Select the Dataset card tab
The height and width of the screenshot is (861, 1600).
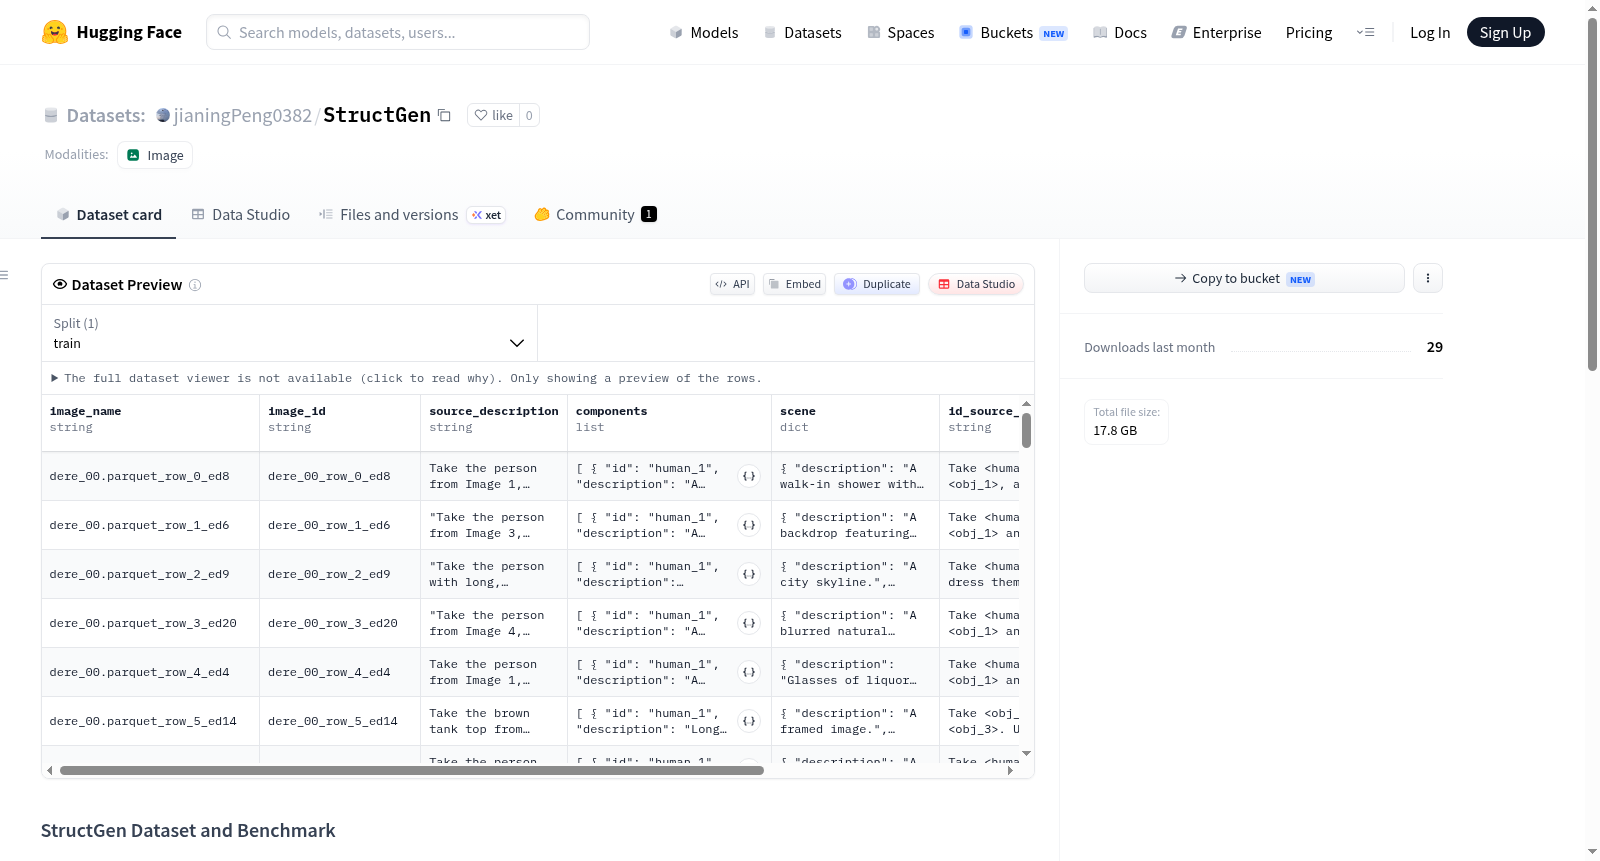click(x=108, y=215)
